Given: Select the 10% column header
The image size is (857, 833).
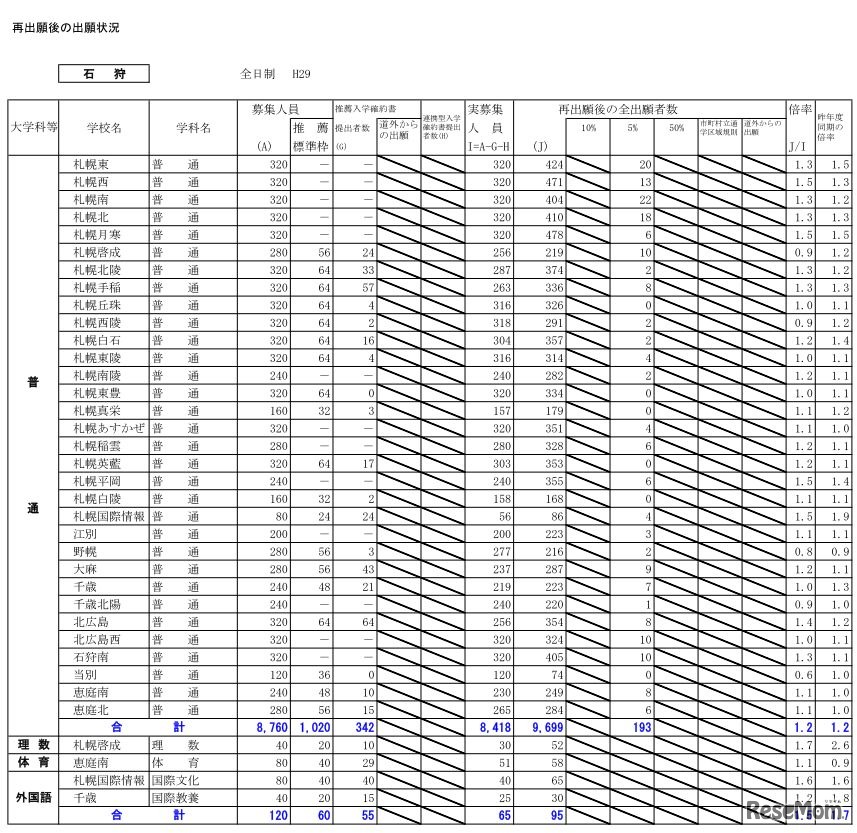Looking at the screenshot, I should [x=588, y=128].
